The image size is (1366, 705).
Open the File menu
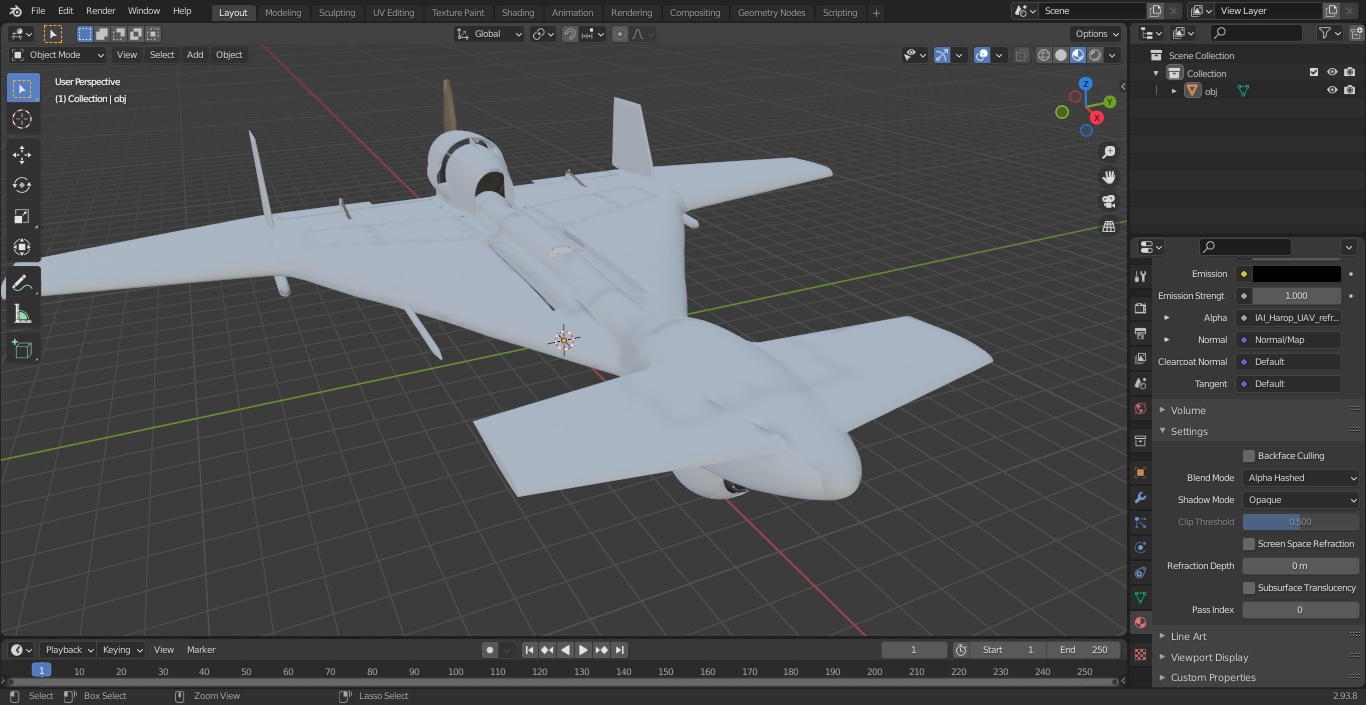[38, 11]
